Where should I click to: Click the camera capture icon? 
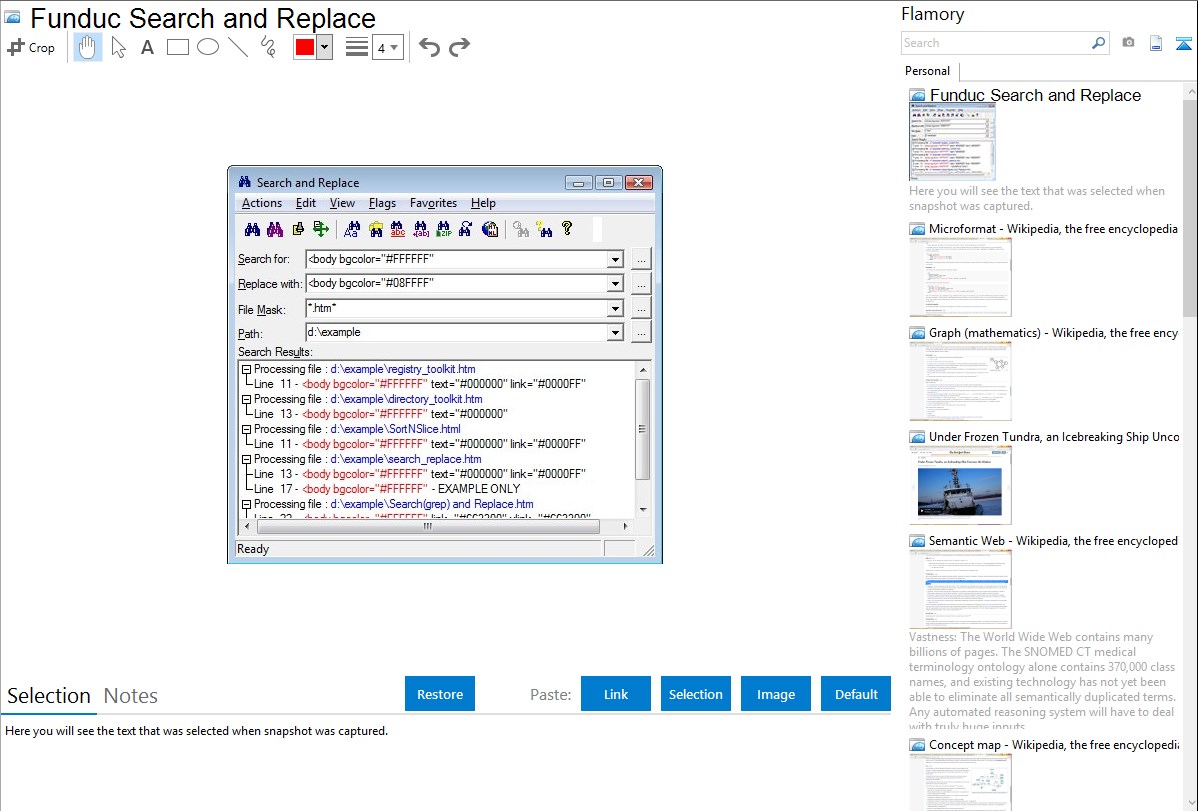(x=1128, y=43)
